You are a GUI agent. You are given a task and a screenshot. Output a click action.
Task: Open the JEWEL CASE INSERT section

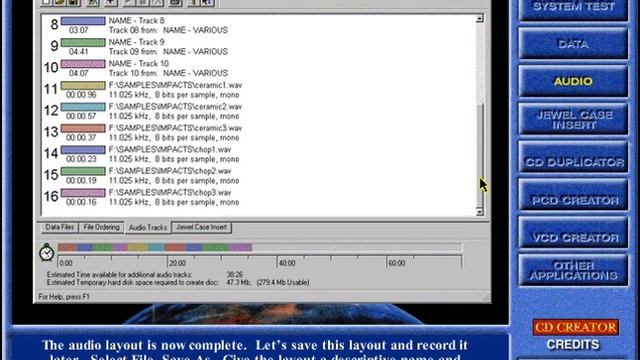coord(573,119)
